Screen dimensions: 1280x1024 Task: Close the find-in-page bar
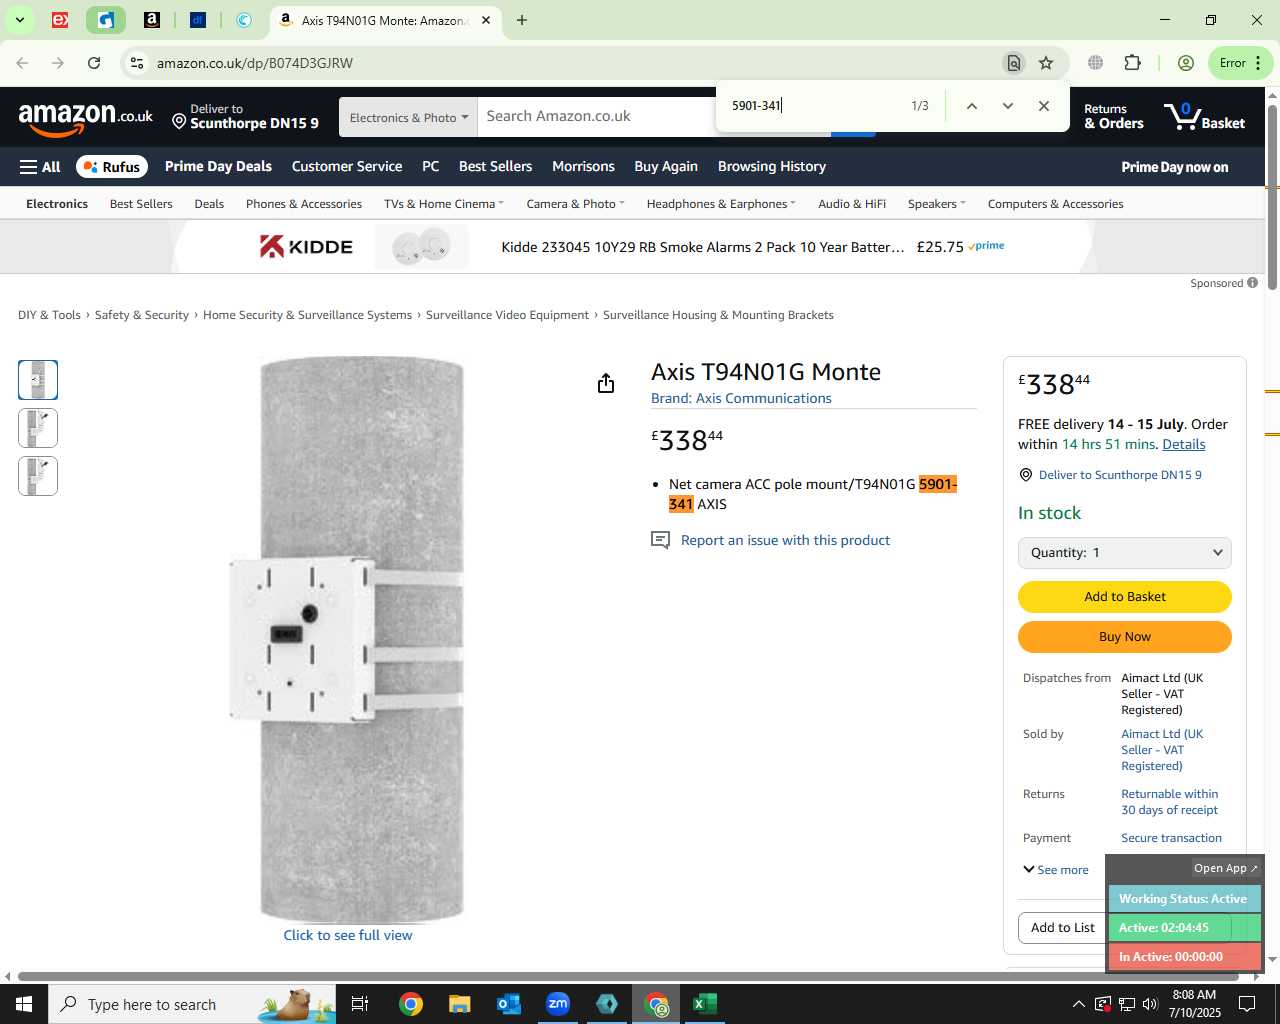1043,106
